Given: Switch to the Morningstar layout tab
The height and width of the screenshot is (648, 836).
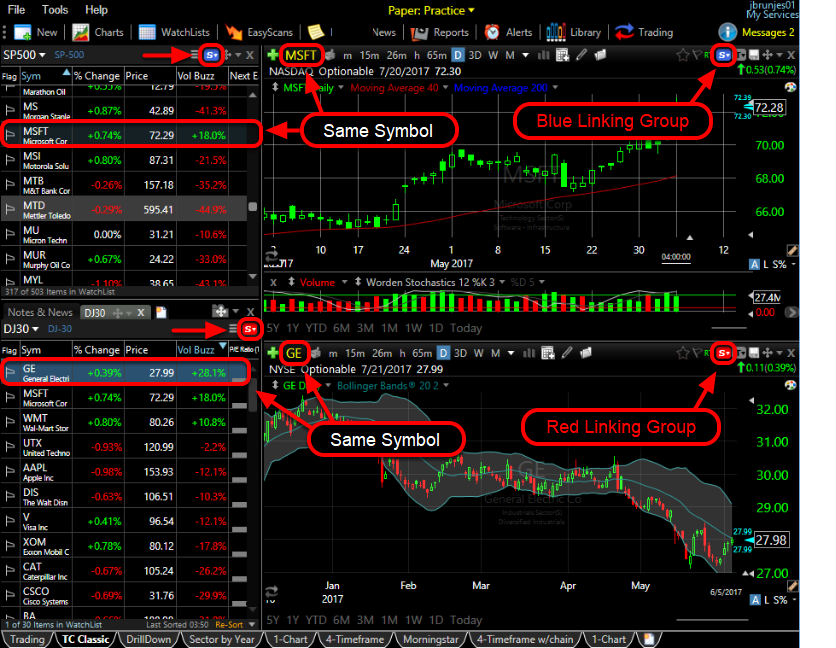Looking at the screenshot, I should click(x=430, y=639).
